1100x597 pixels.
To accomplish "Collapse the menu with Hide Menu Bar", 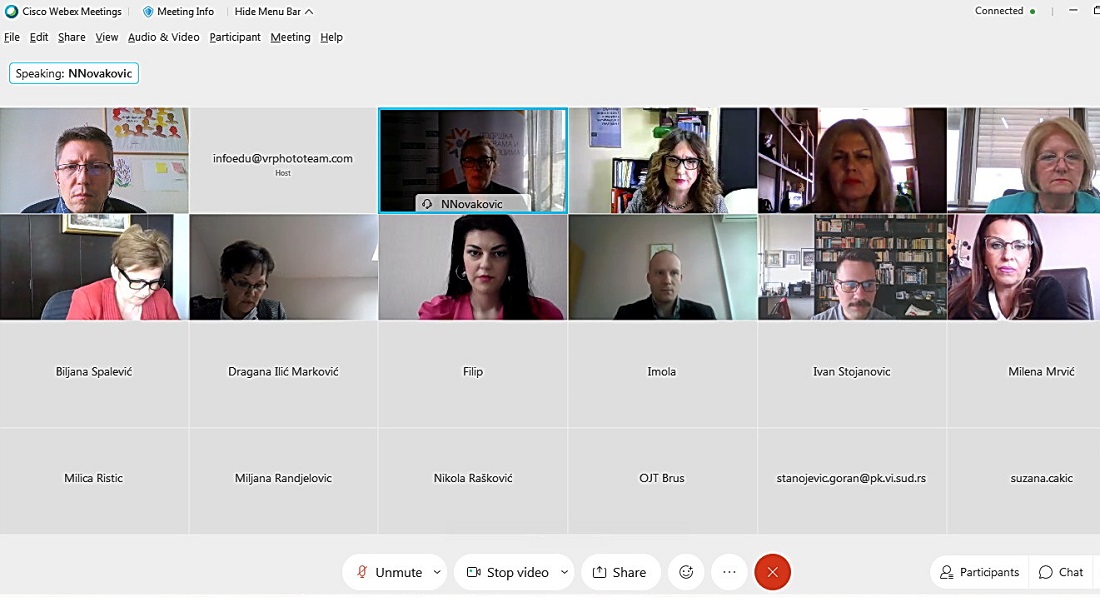I will (274, 11).
